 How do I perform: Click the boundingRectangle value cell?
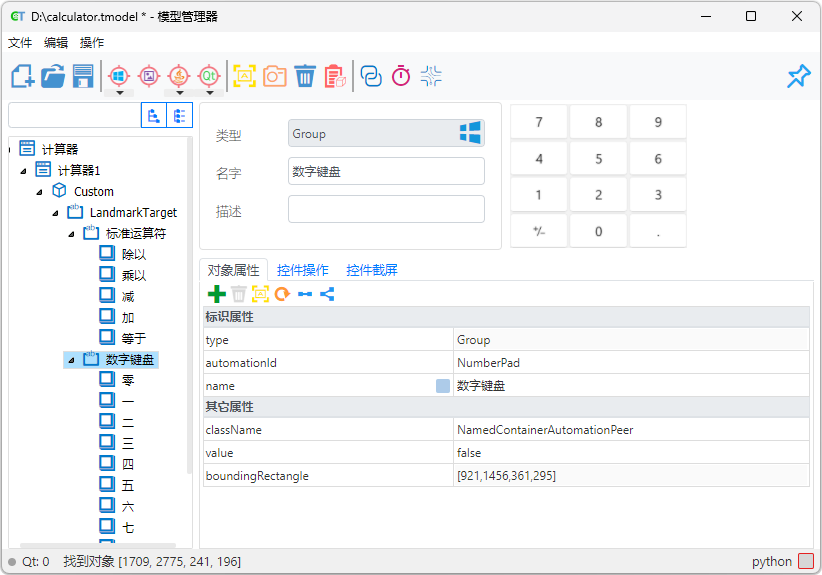pyautogui.click(x=631, y=476)
